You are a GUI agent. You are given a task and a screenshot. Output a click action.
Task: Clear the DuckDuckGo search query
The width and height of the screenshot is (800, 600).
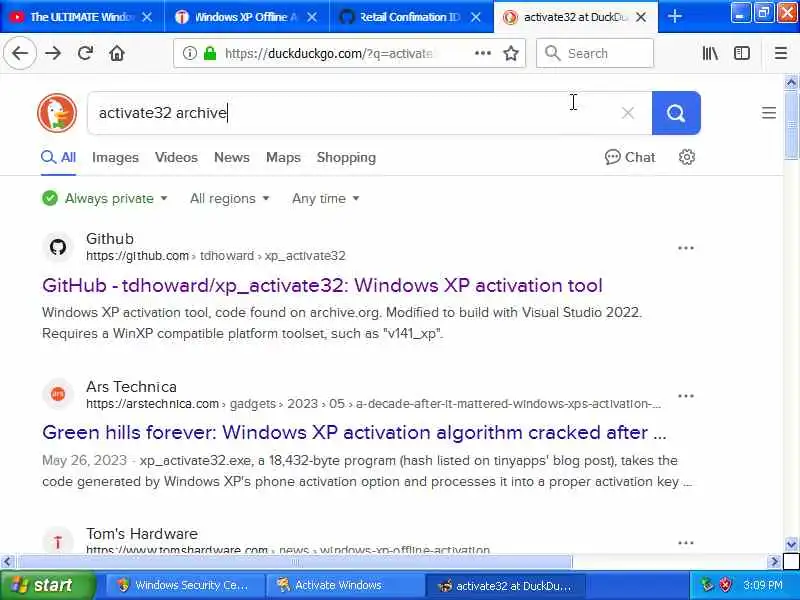coord(628,113)
